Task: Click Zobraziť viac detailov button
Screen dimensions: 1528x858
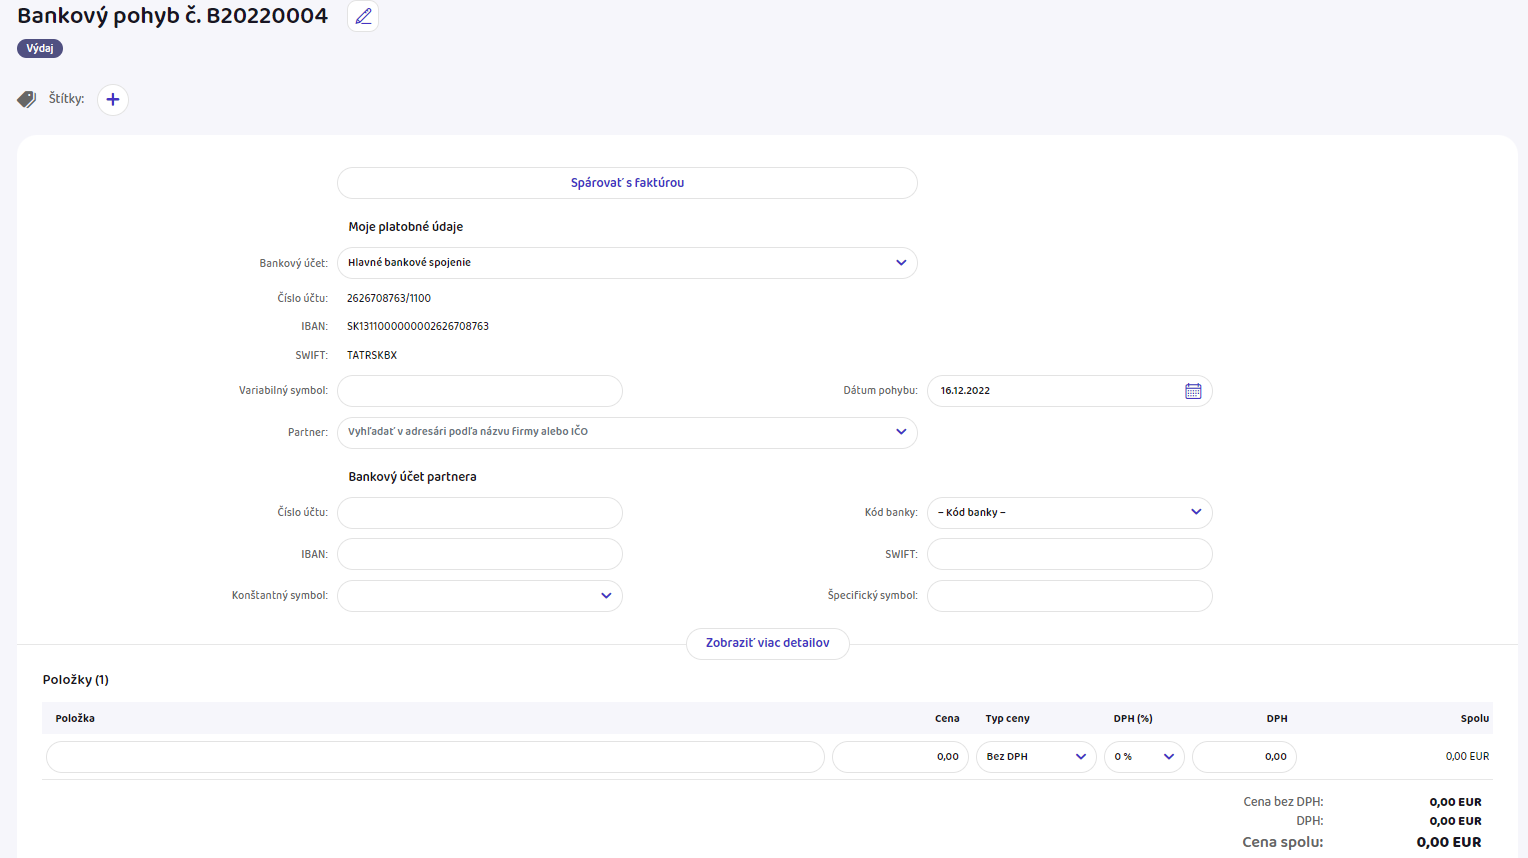Action: (x=767, y=643)
